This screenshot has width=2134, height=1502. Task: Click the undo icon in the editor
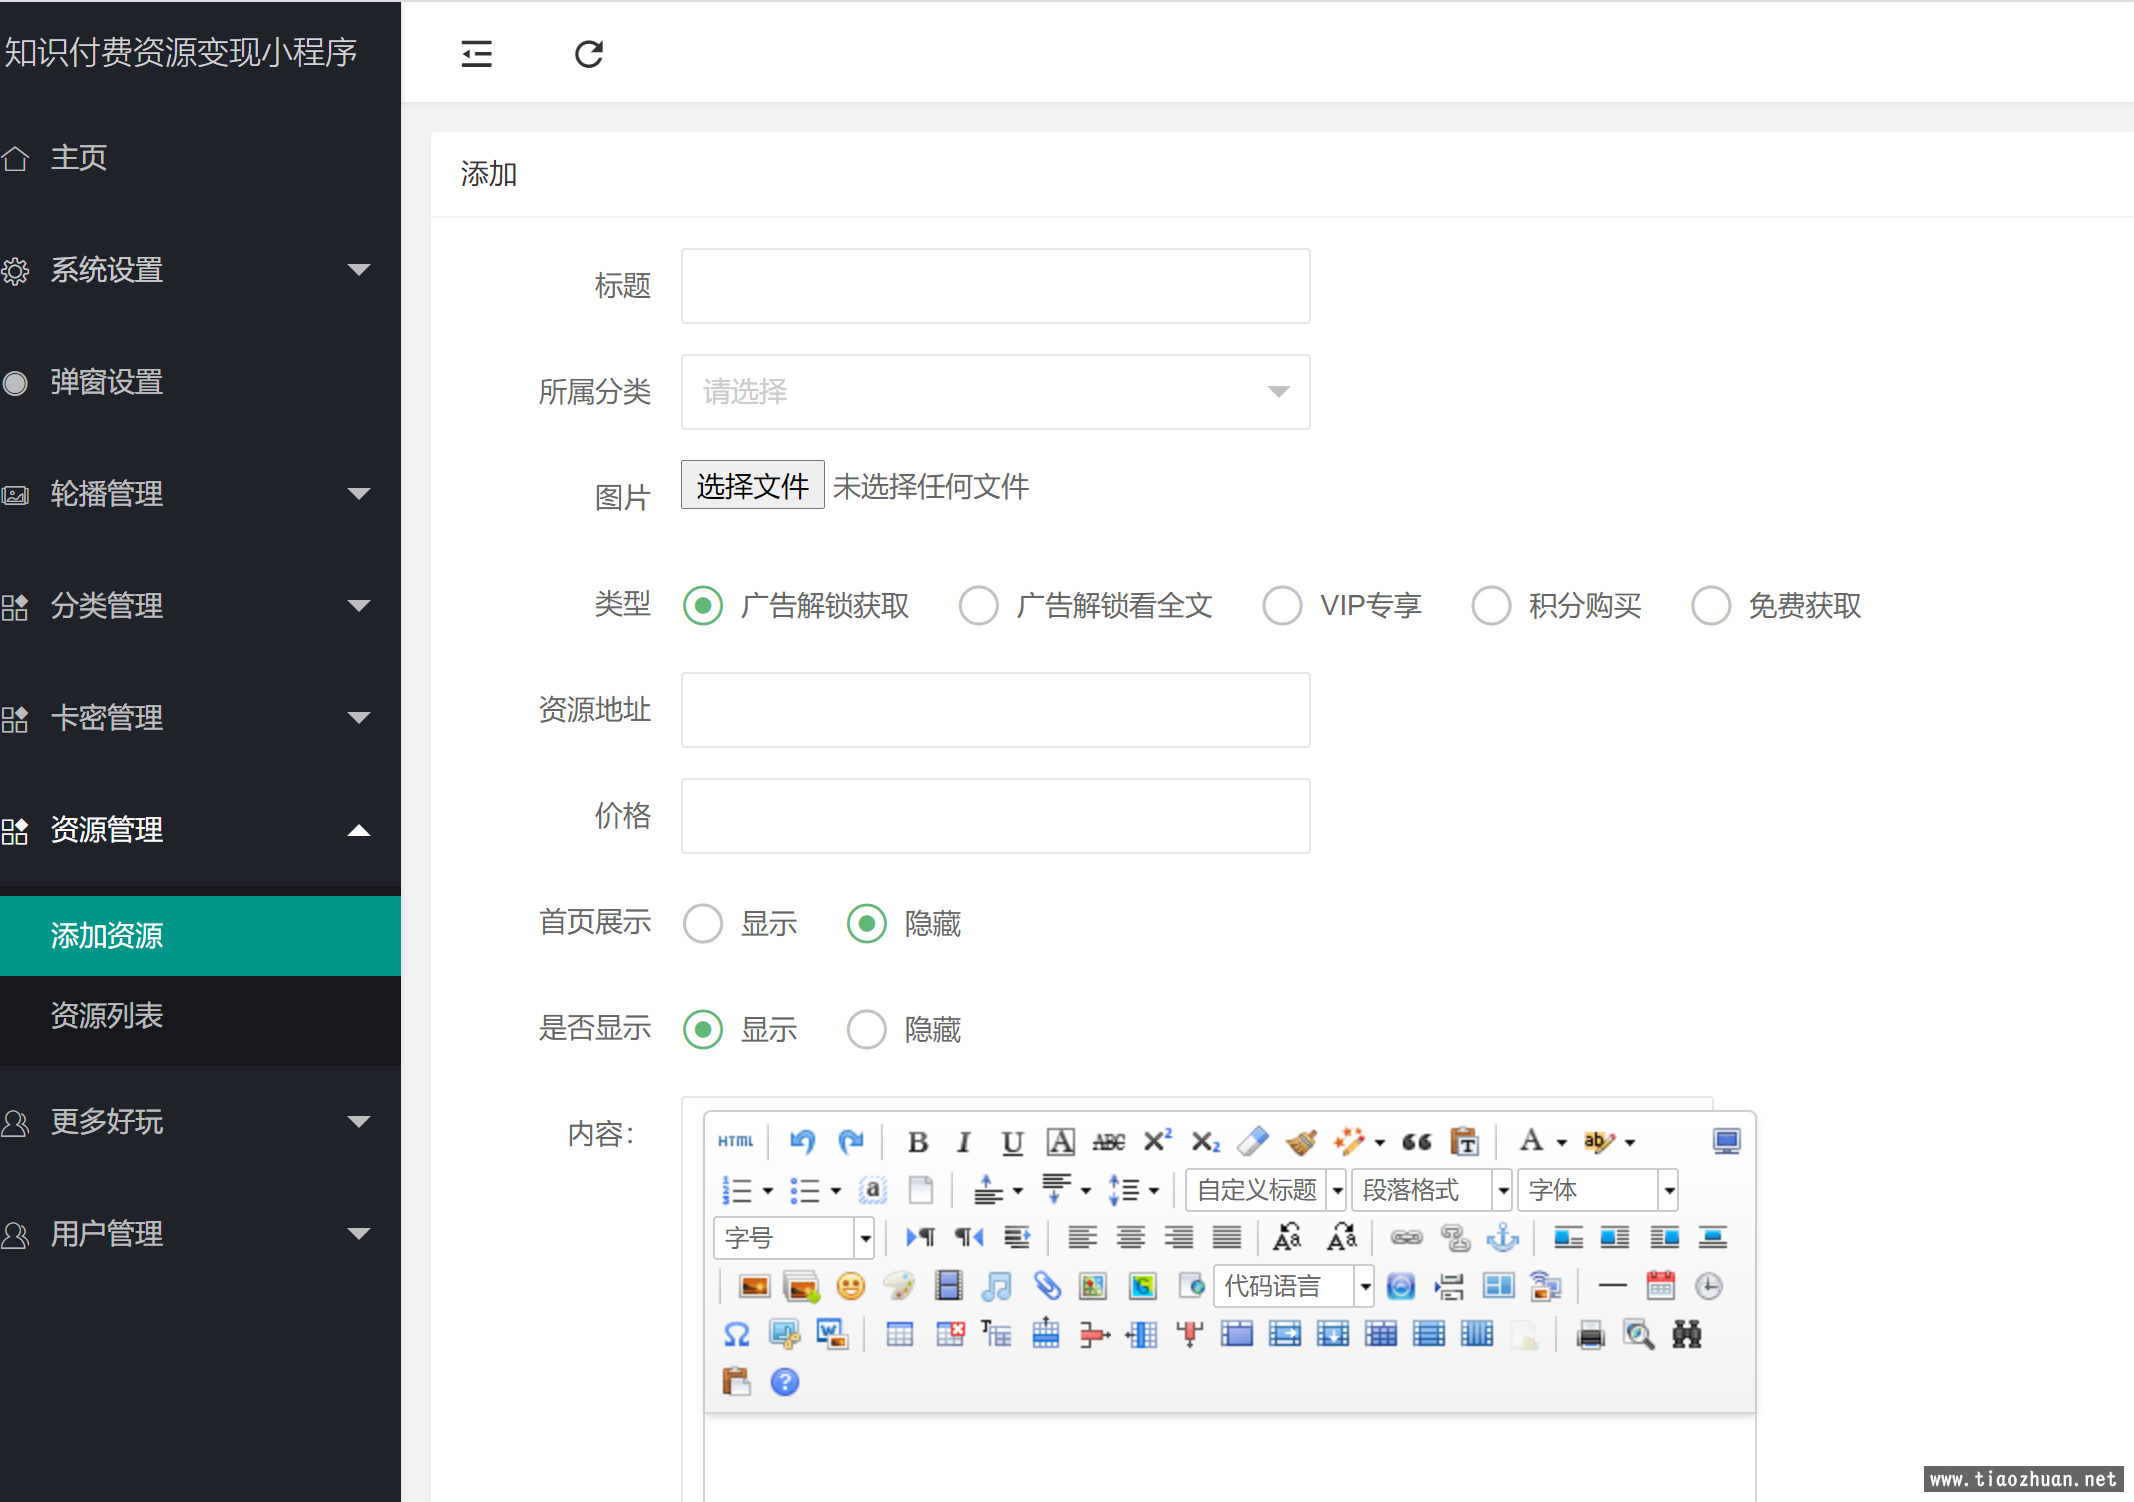coord(802,1141)
